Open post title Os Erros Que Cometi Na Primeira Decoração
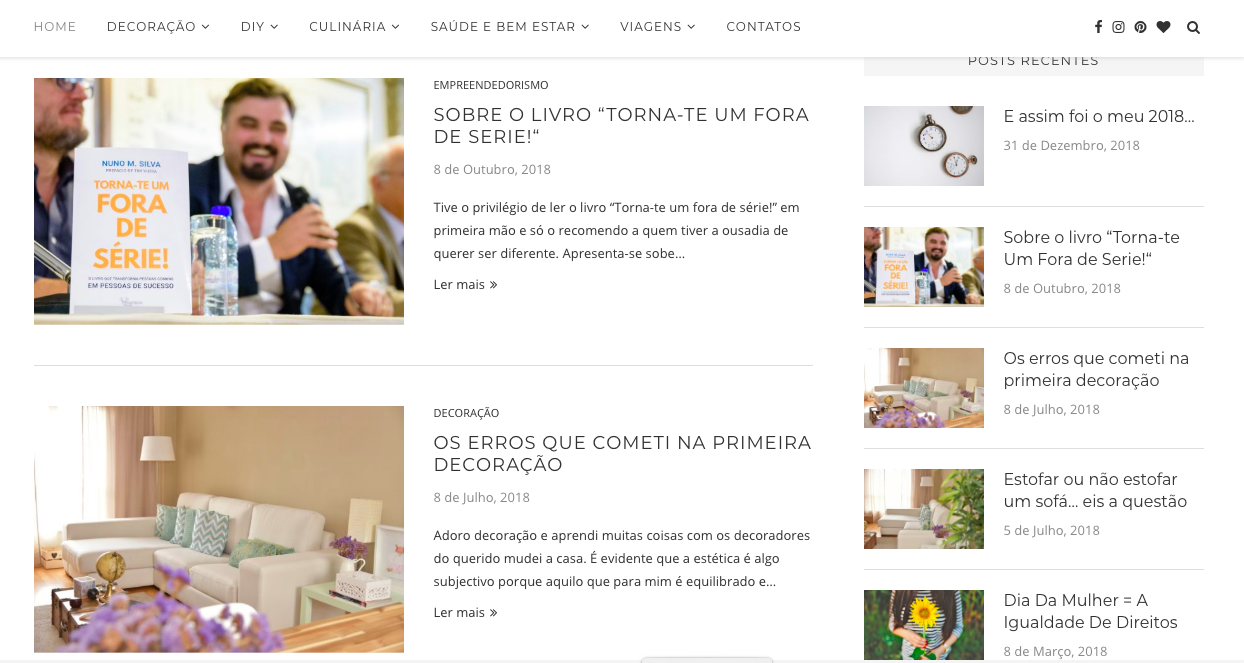The image size is (1244, 663). coord(622,453)
